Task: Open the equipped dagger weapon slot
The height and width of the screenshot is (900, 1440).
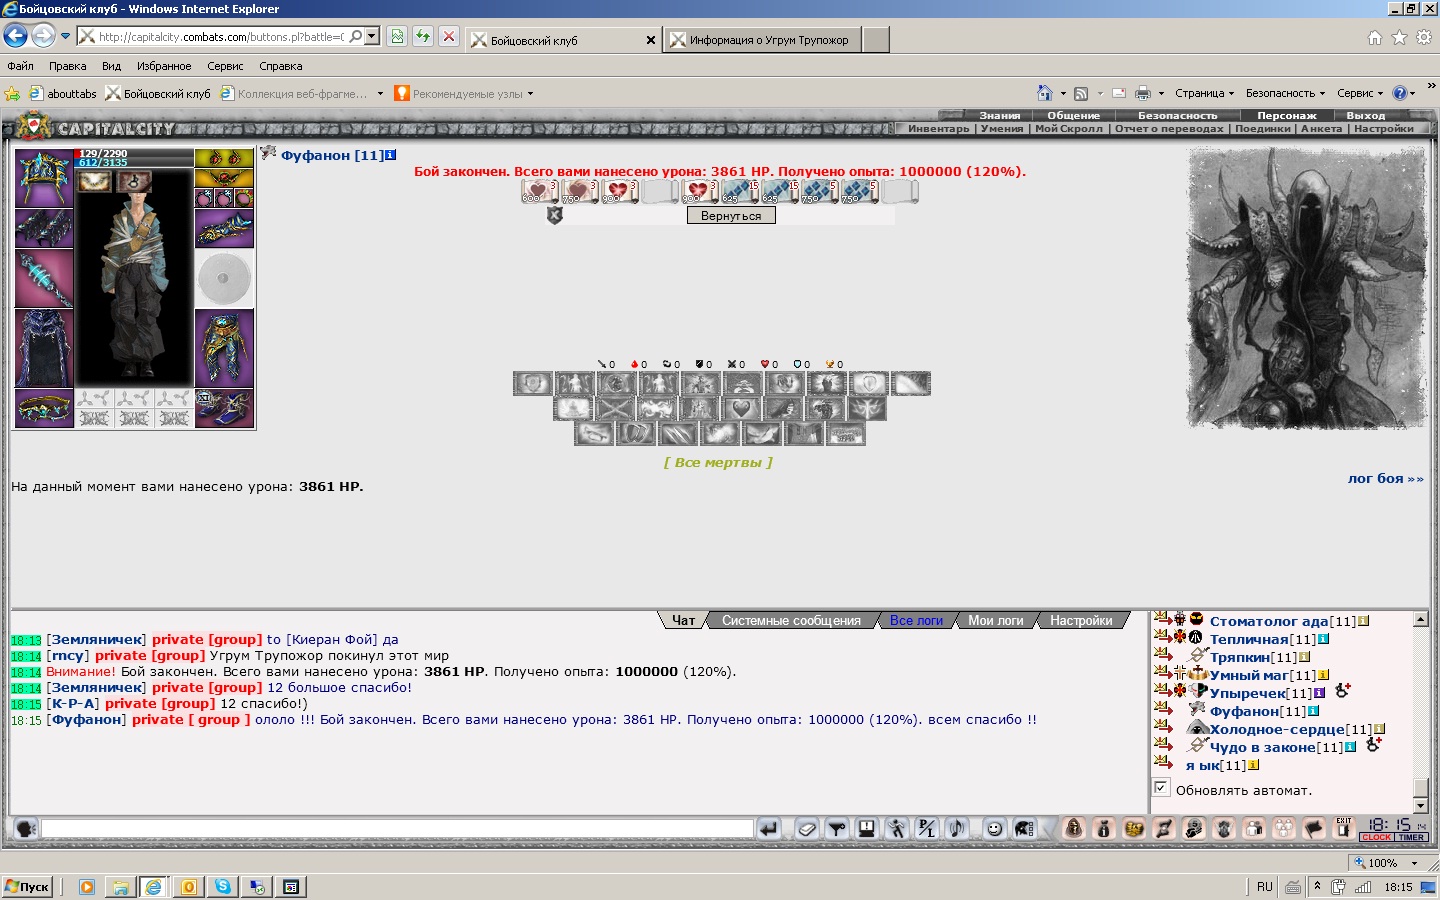Action: 44,279
